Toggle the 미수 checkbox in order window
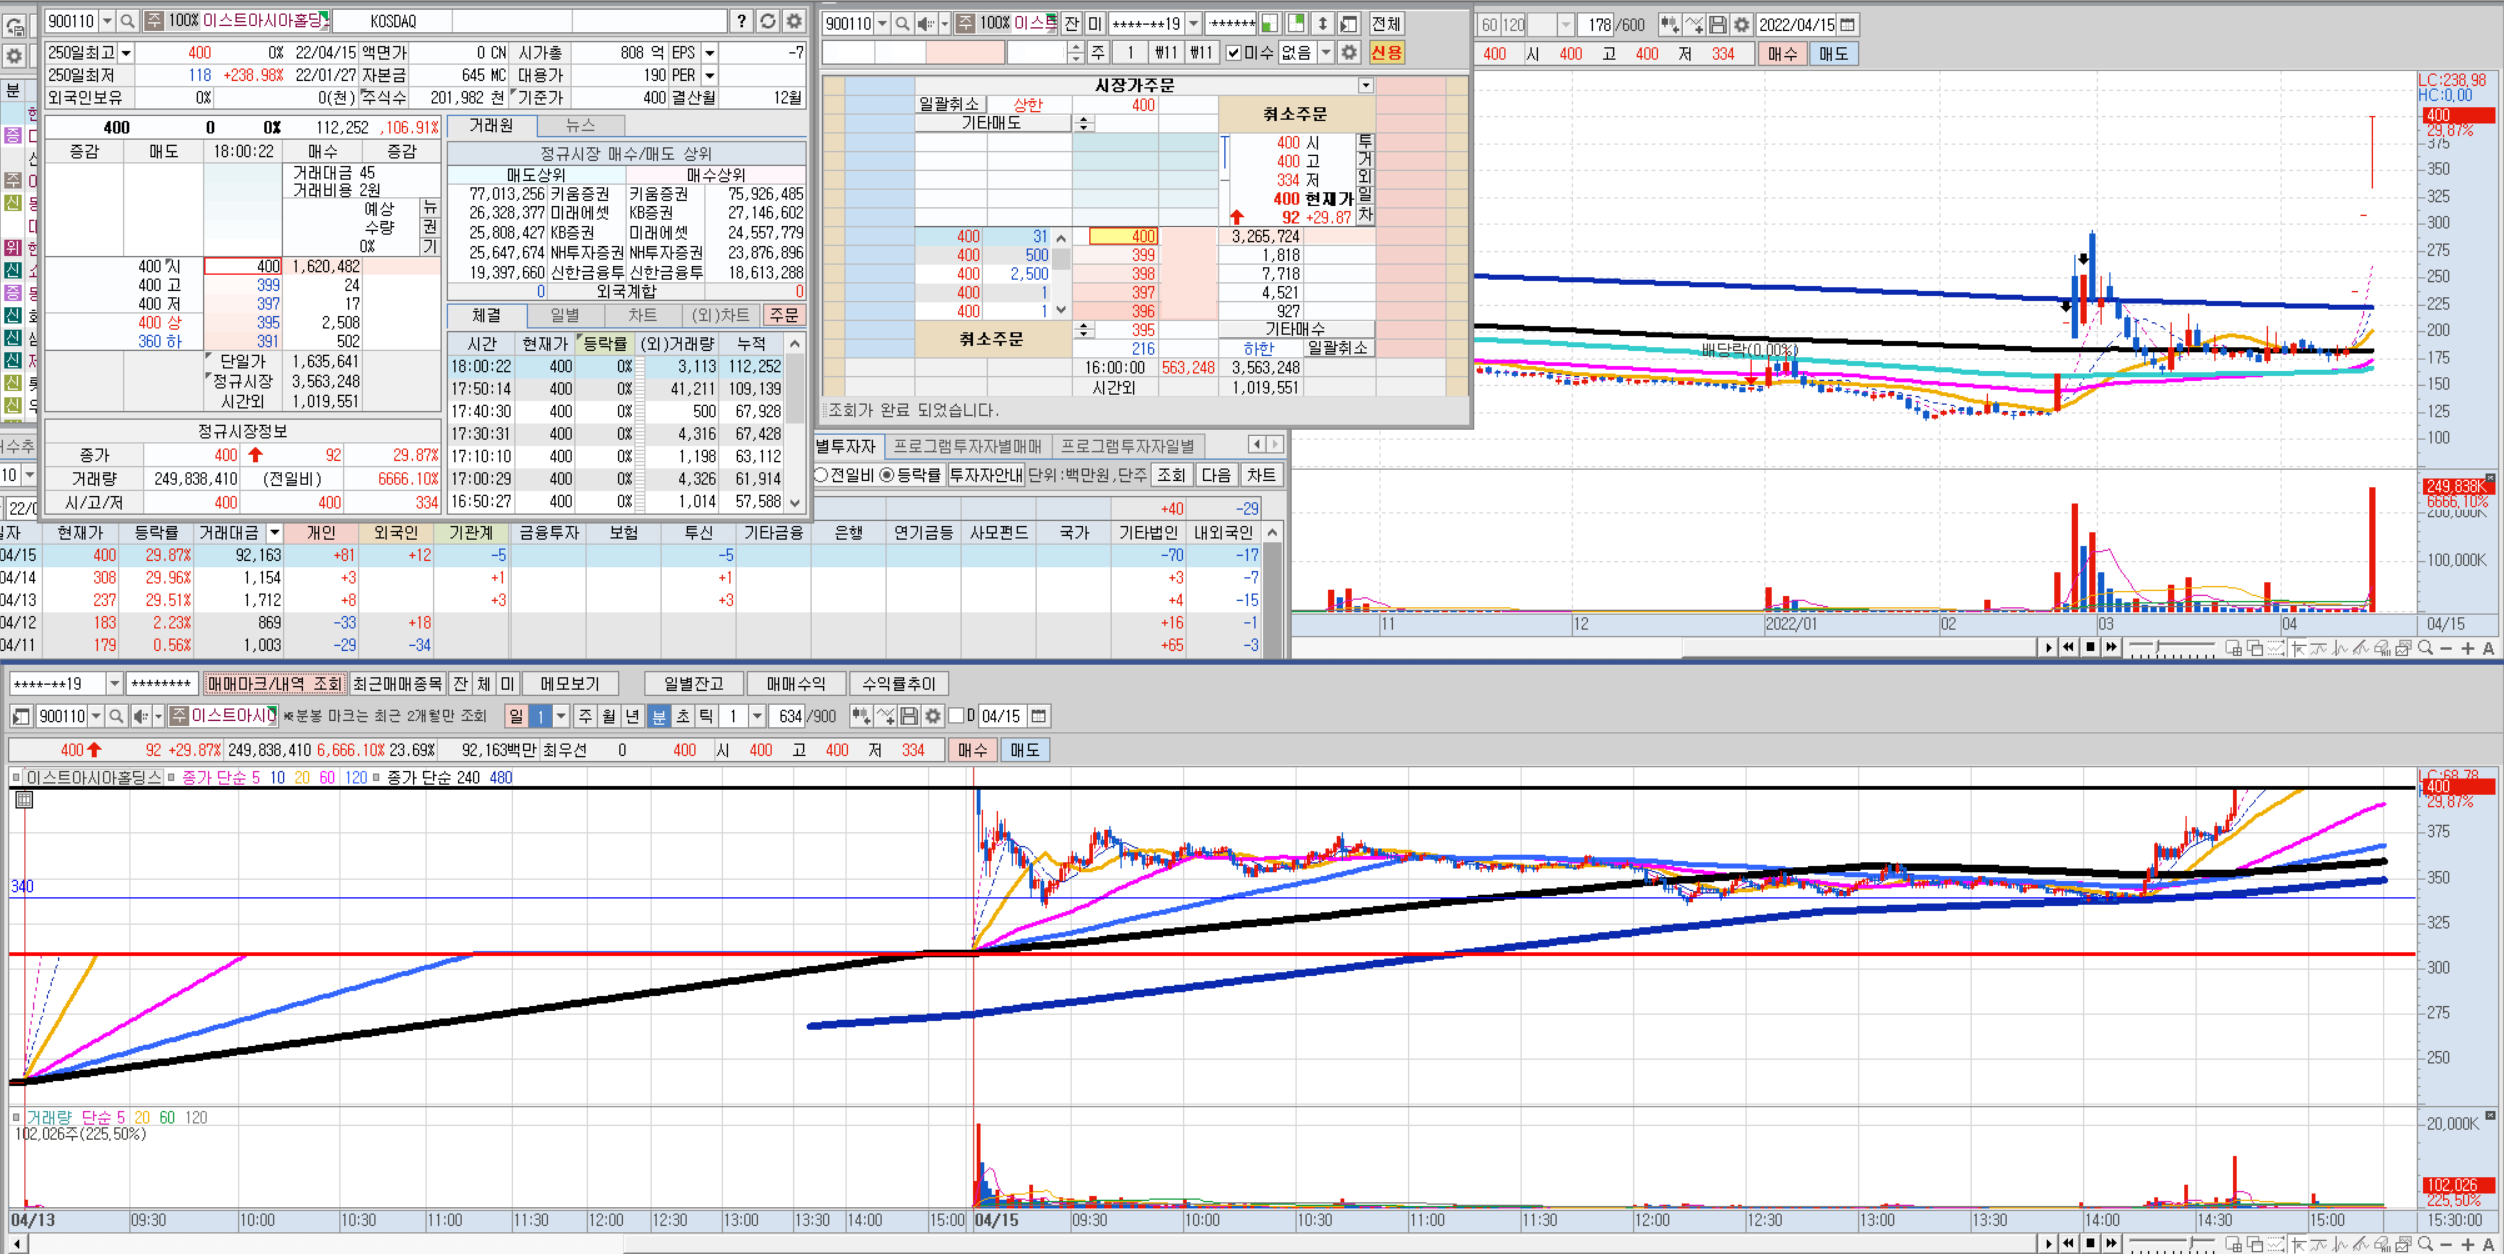 (x=1233, y=52)
